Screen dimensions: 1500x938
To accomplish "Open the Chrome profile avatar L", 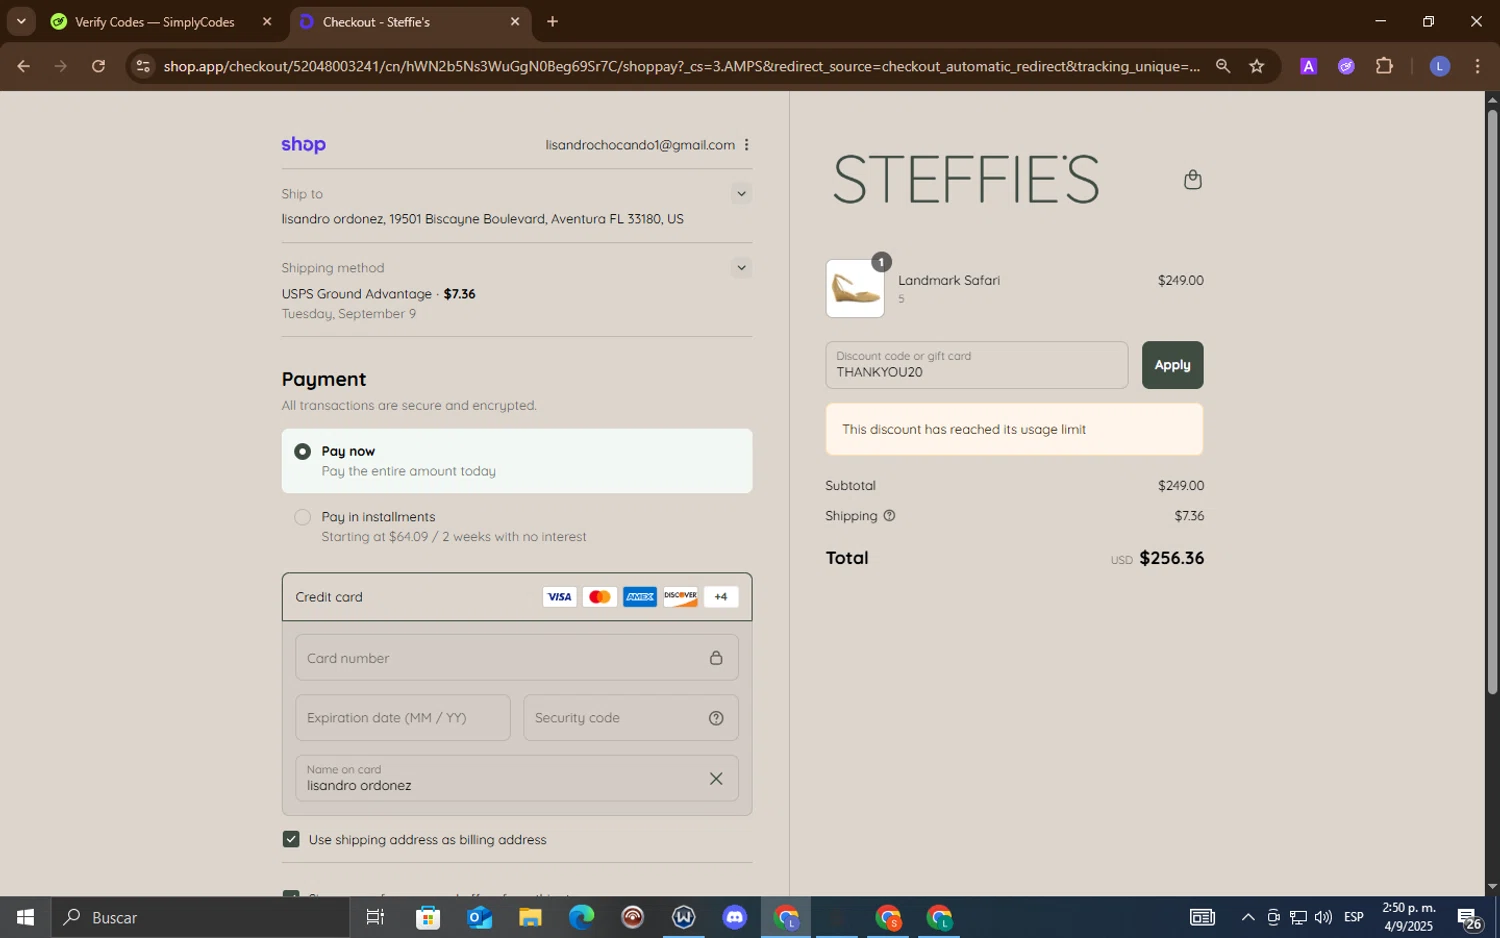I will tap(1440, 66).
